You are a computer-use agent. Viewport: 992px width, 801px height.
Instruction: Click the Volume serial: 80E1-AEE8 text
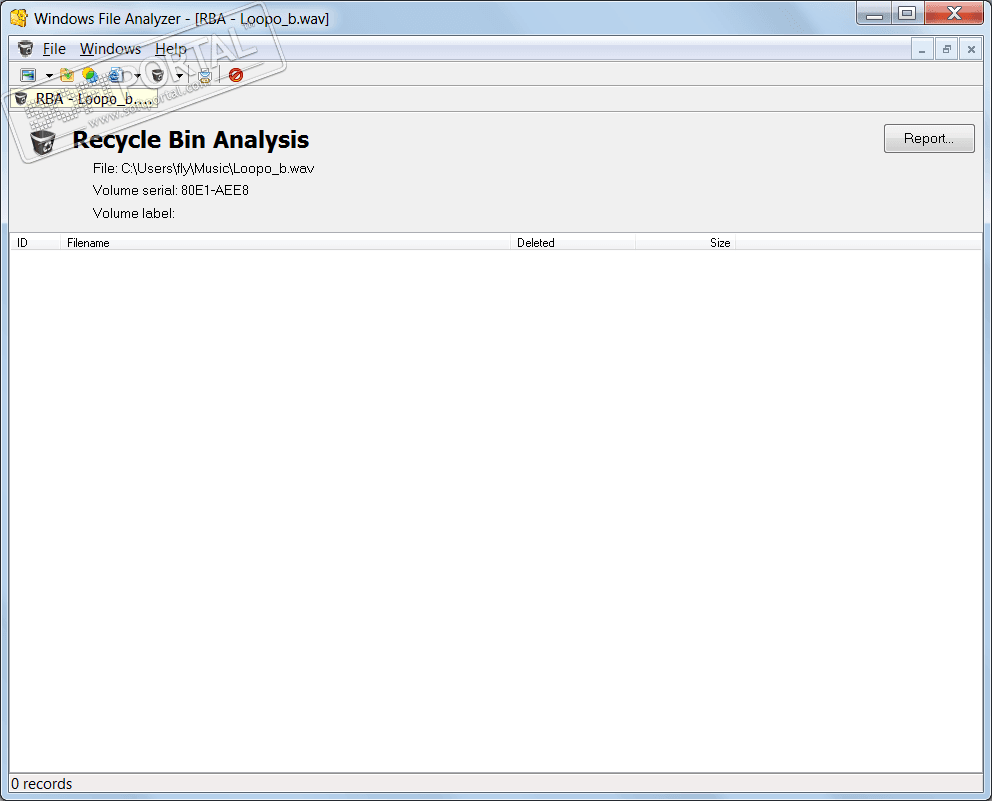click(170, 190)
